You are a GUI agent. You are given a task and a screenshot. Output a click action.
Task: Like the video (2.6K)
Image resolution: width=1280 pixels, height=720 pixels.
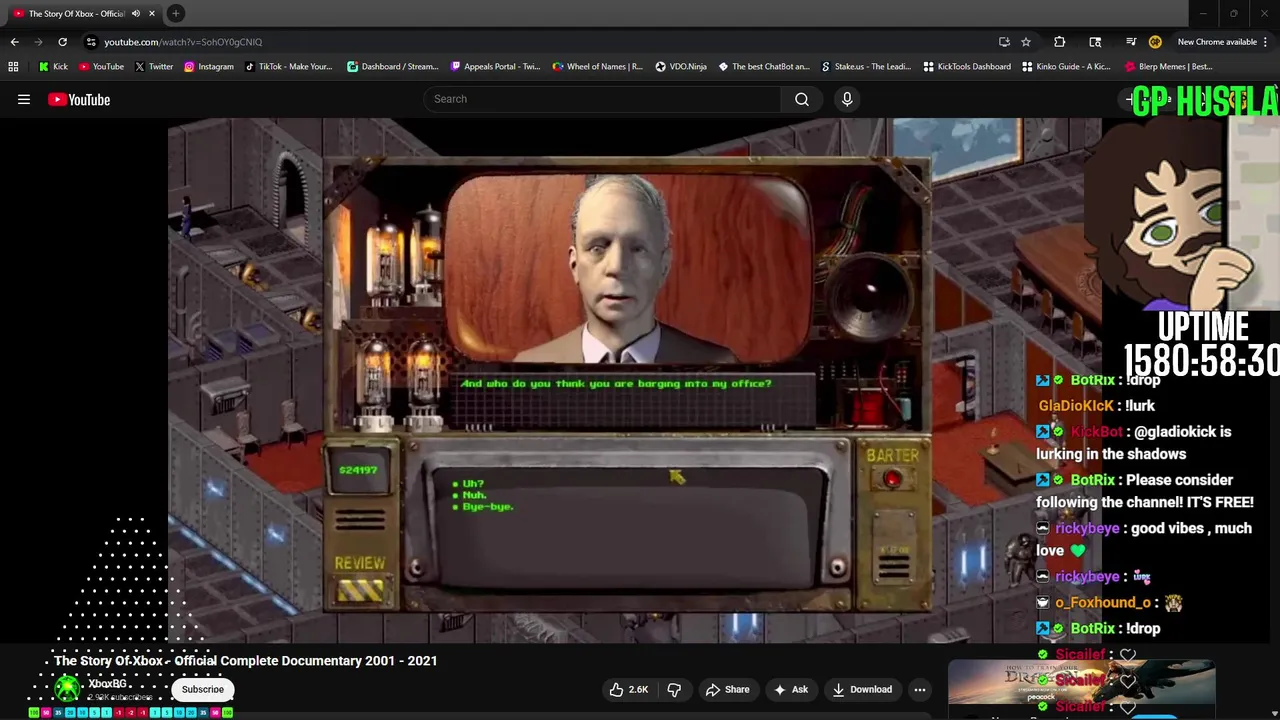pos(629,689)
